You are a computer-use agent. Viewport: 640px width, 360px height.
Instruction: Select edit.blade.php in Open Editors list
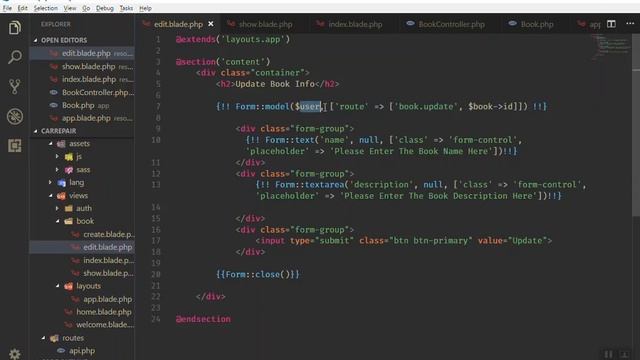click(82, 53)
